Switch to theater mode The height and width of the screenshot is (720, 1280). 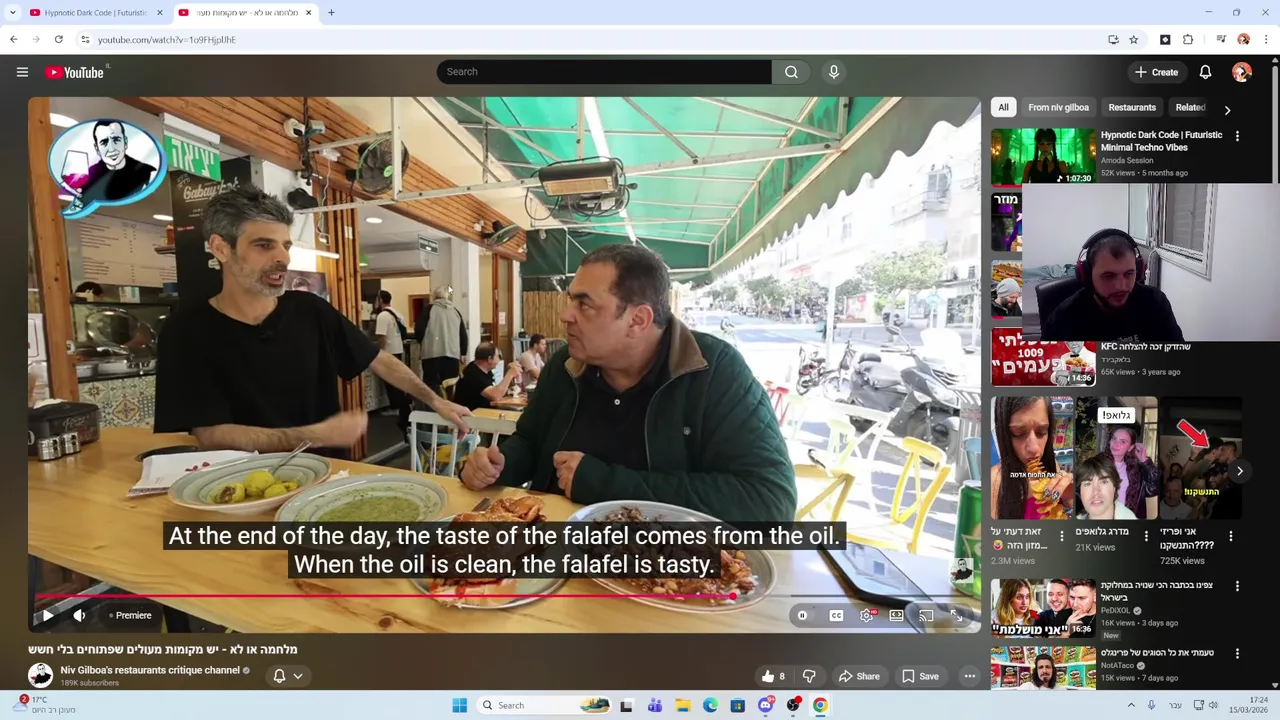click(896, 615)
